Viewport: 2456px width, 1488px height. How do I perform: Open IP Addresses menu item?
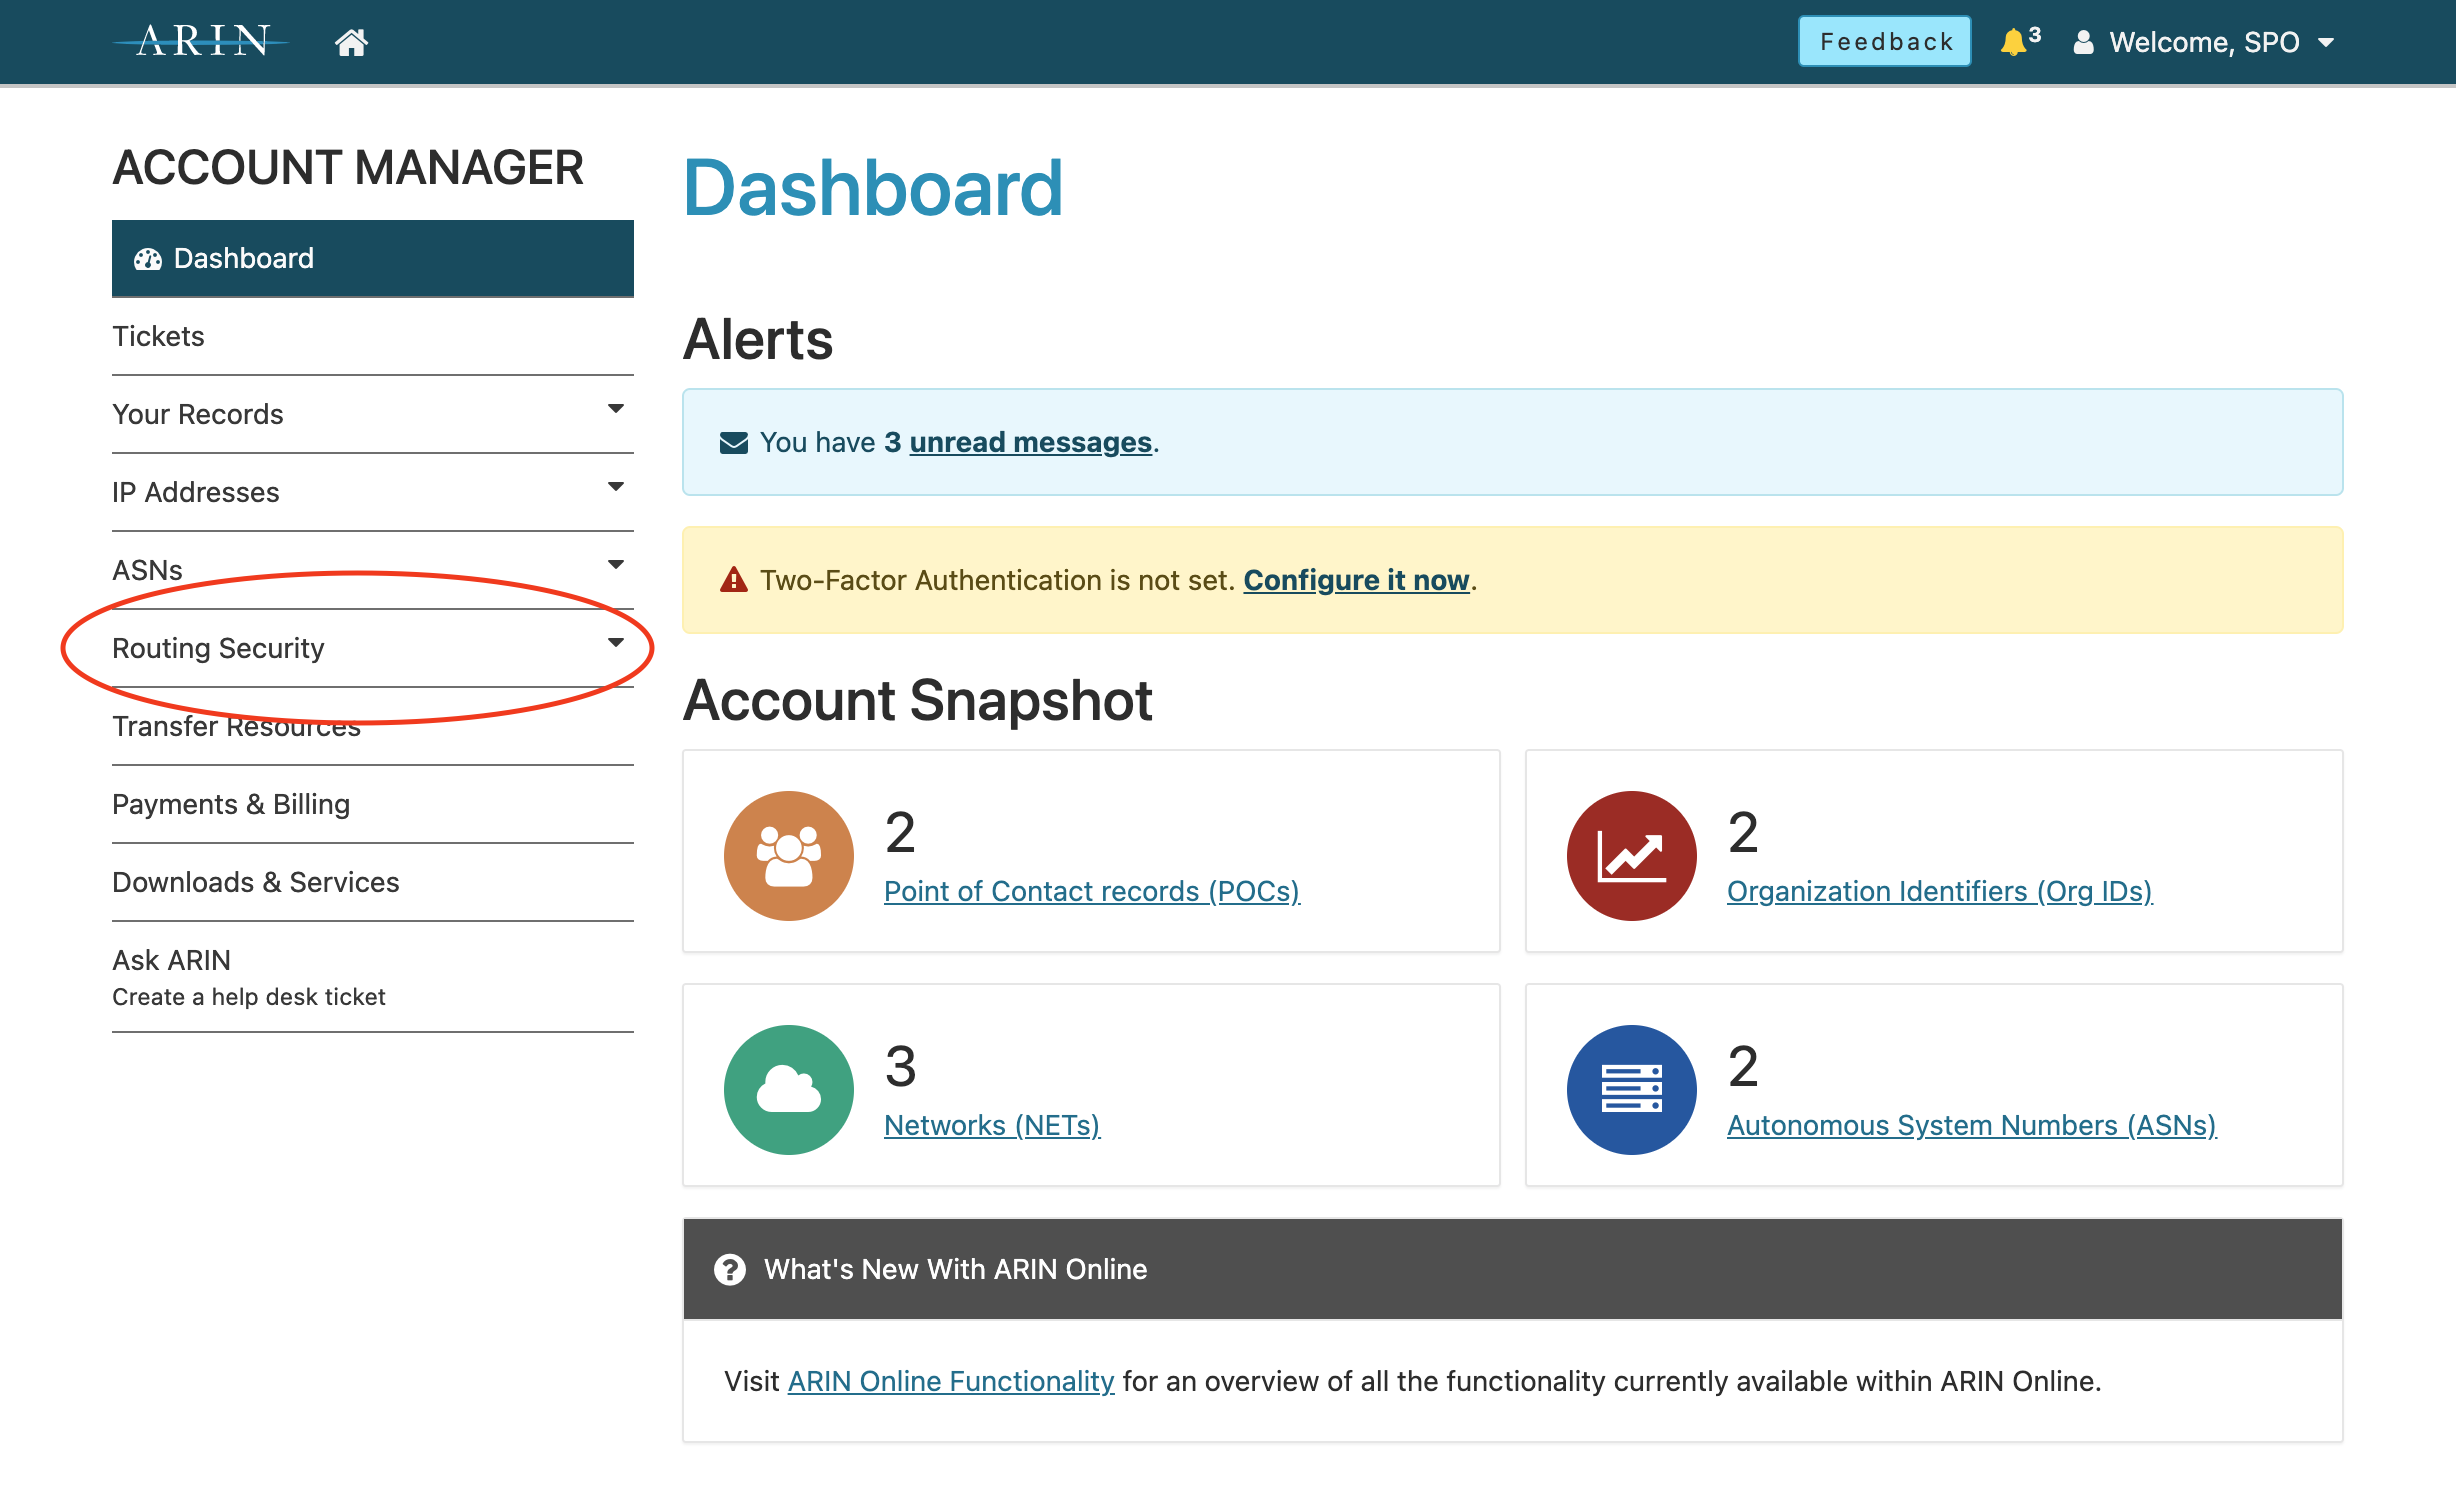pos(373,492)
